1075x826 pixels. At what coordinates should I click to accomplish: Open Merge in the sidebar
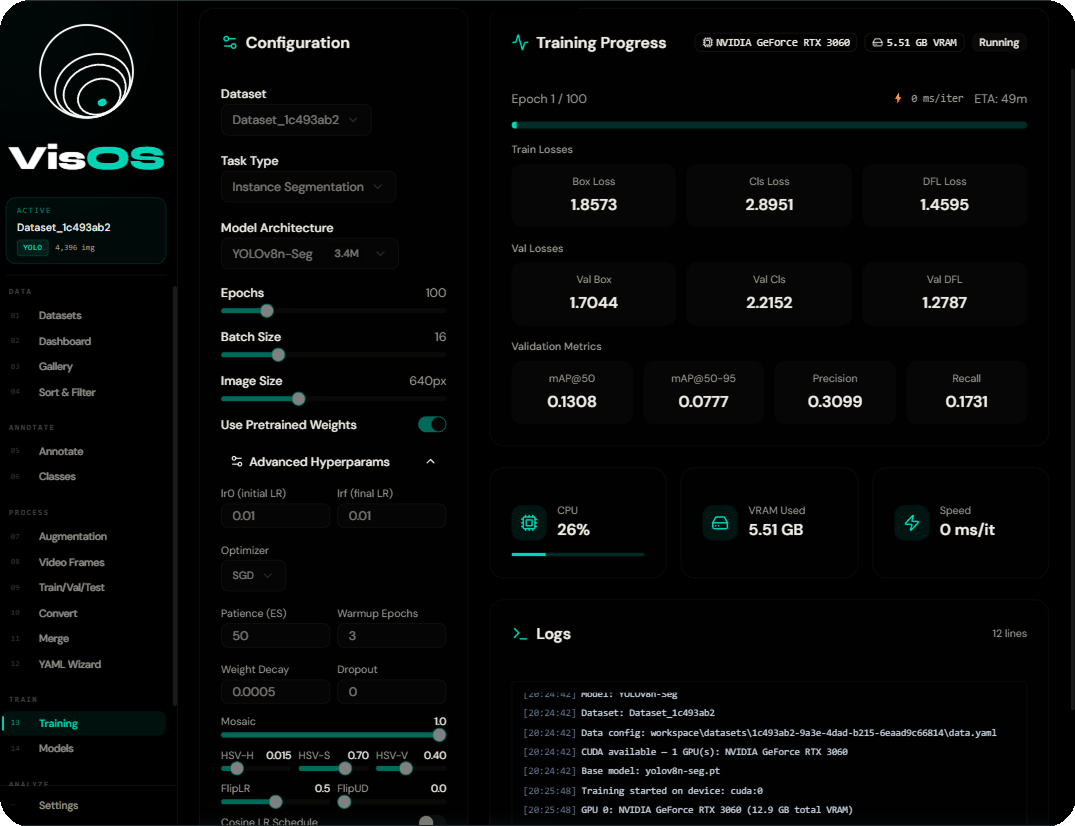click(53, 638)
